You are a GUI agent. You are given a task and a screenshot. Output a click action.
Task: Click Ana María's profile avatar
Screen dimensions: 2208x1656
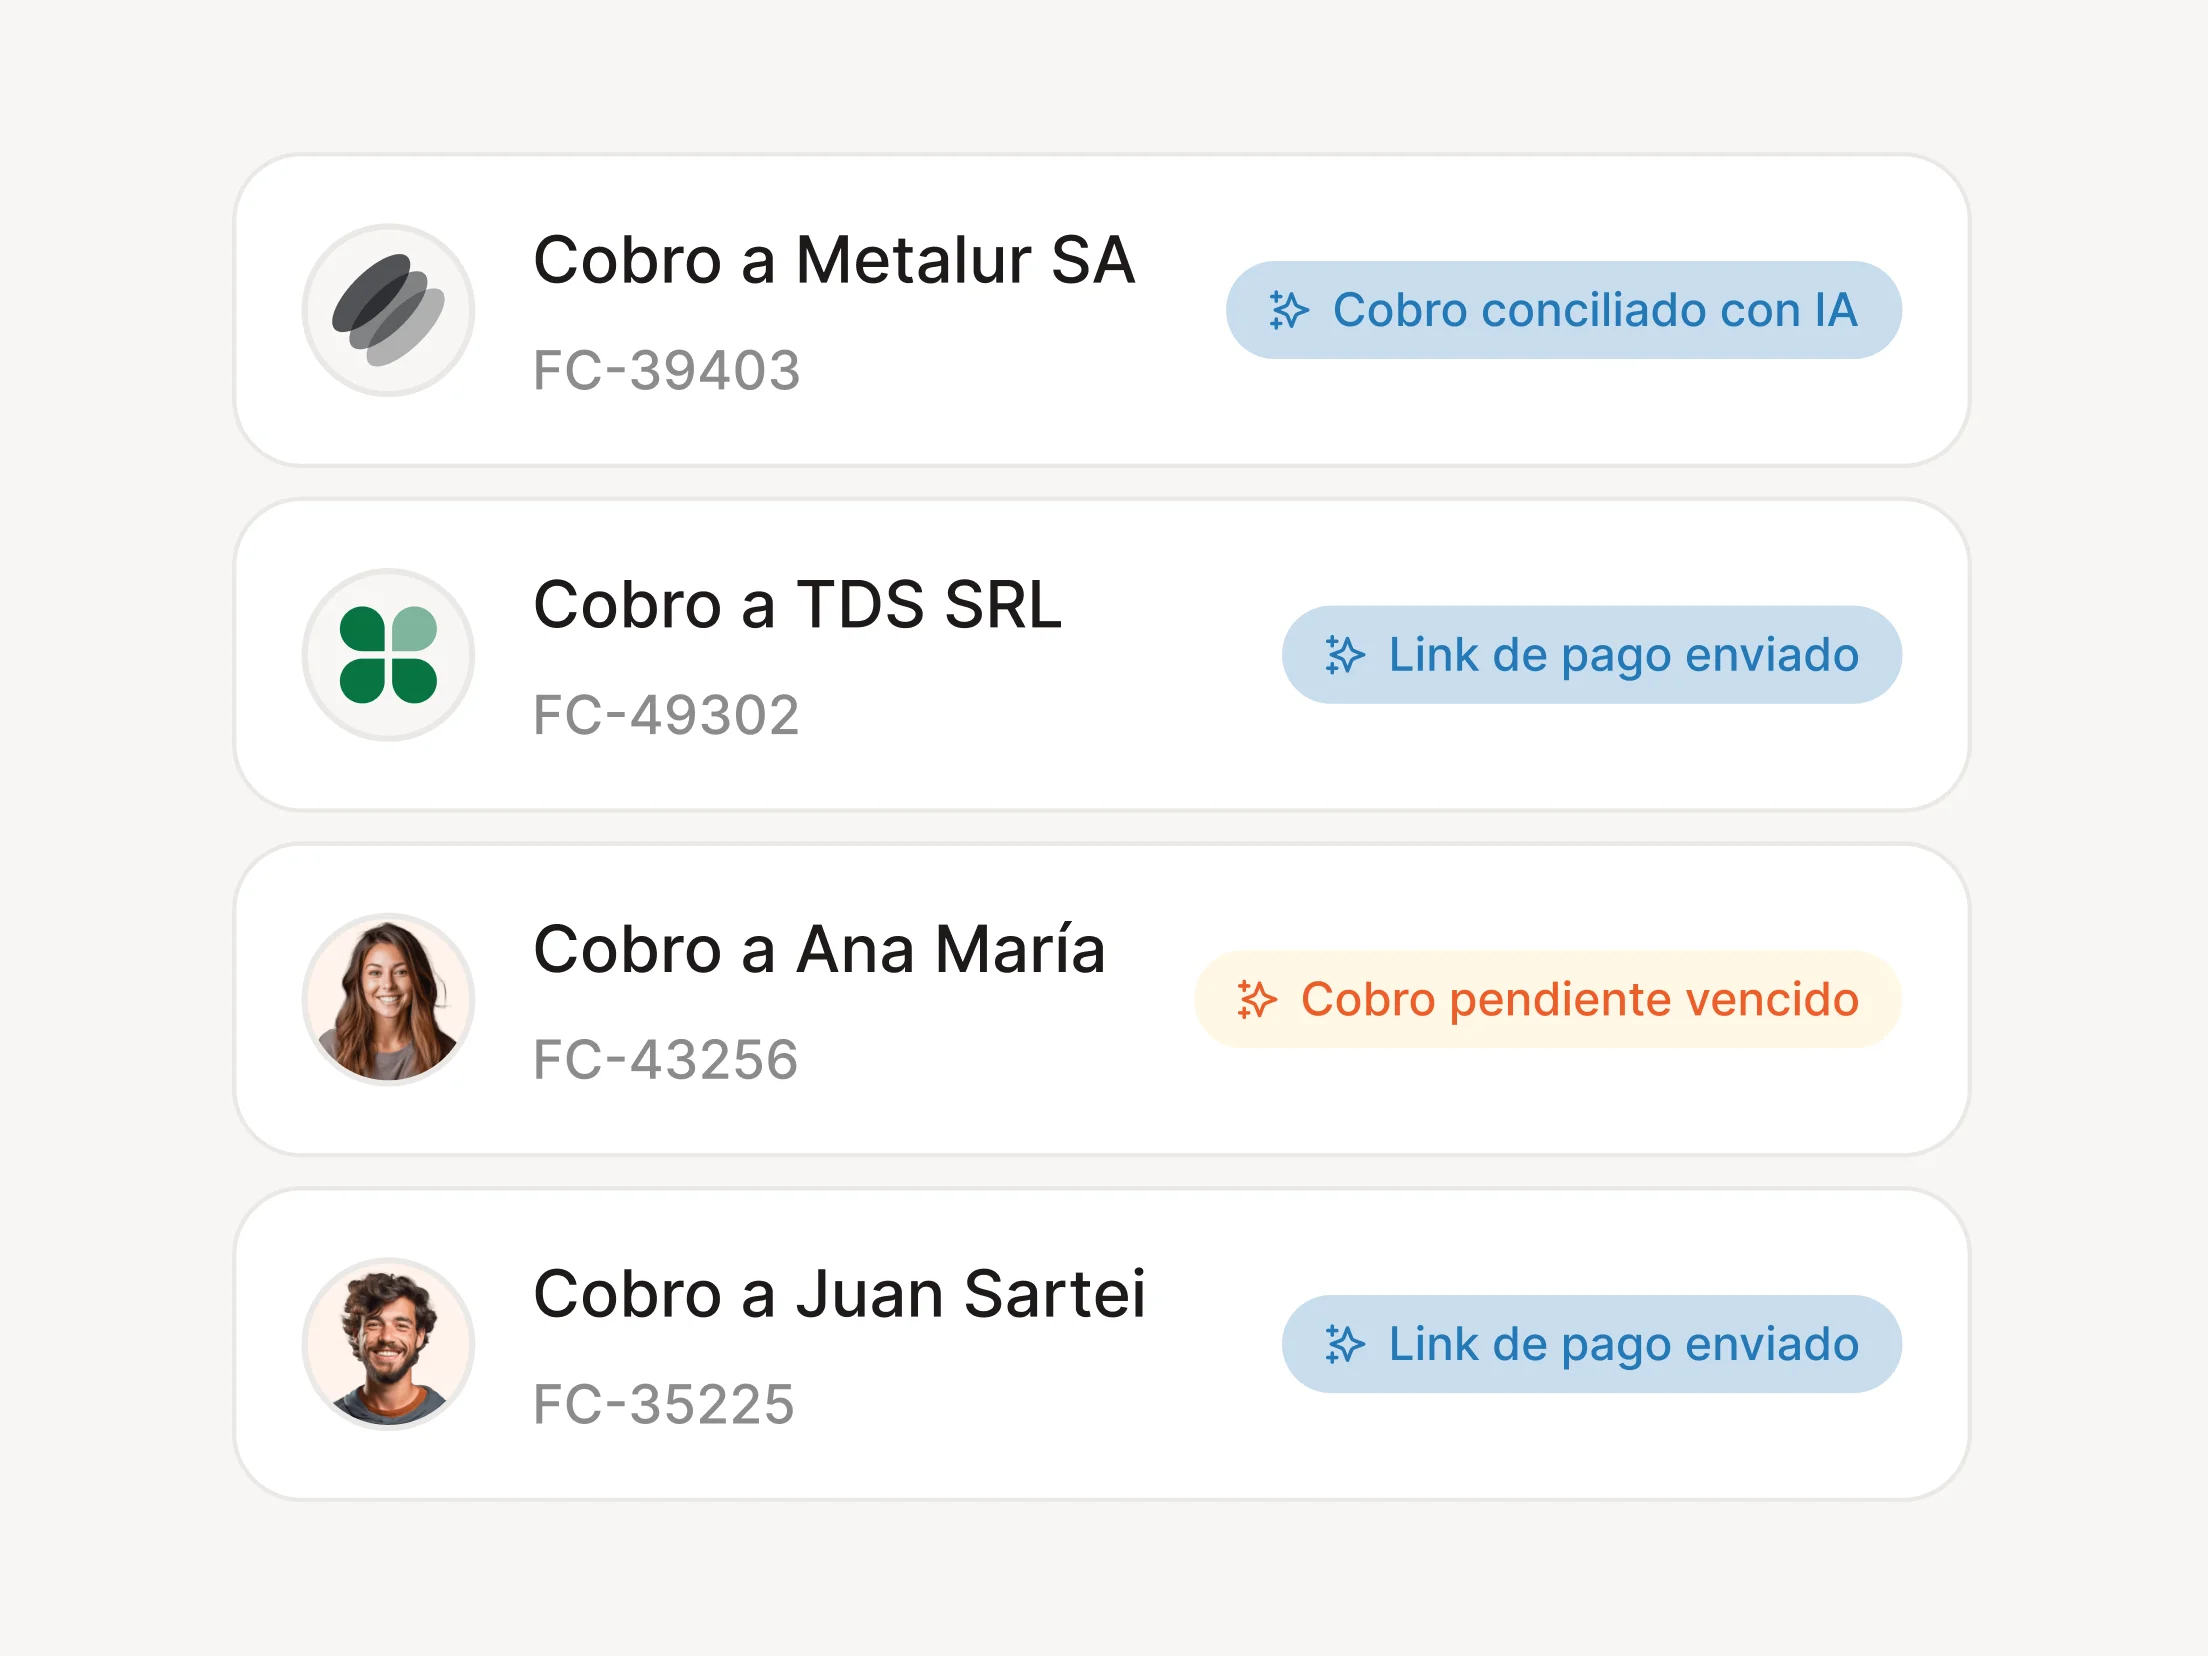click(x=388, y=999)
